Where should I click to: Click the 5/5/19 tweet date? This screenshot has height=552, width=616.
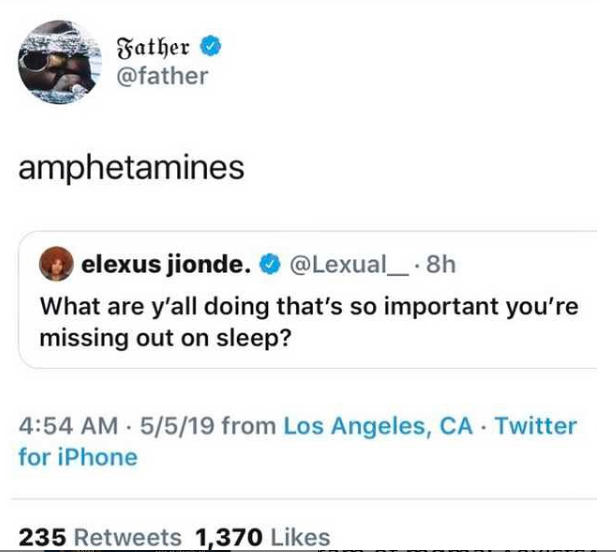[x=178, y=426]
